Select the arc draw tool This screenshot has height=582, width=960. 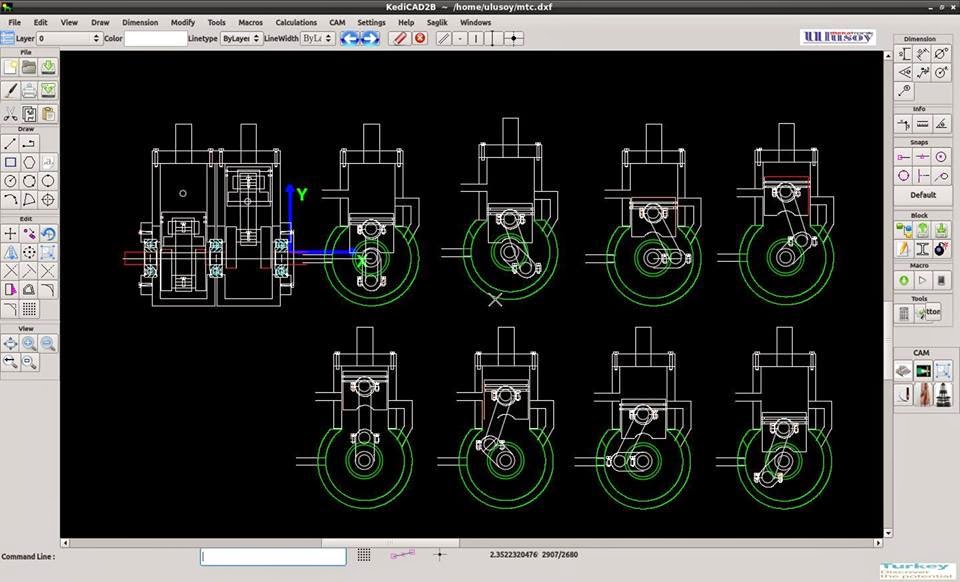10,200
